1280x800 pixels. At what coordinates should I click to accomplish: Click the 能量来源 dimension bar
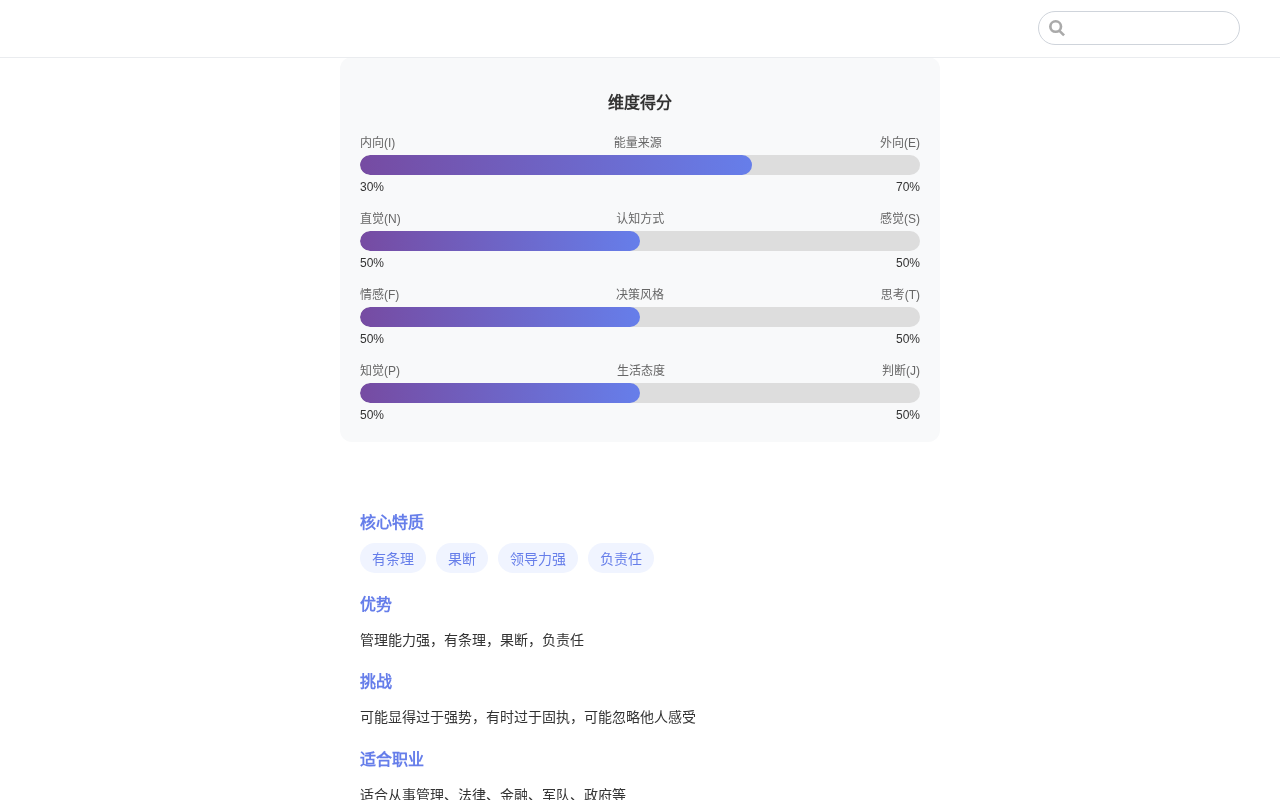639,165
